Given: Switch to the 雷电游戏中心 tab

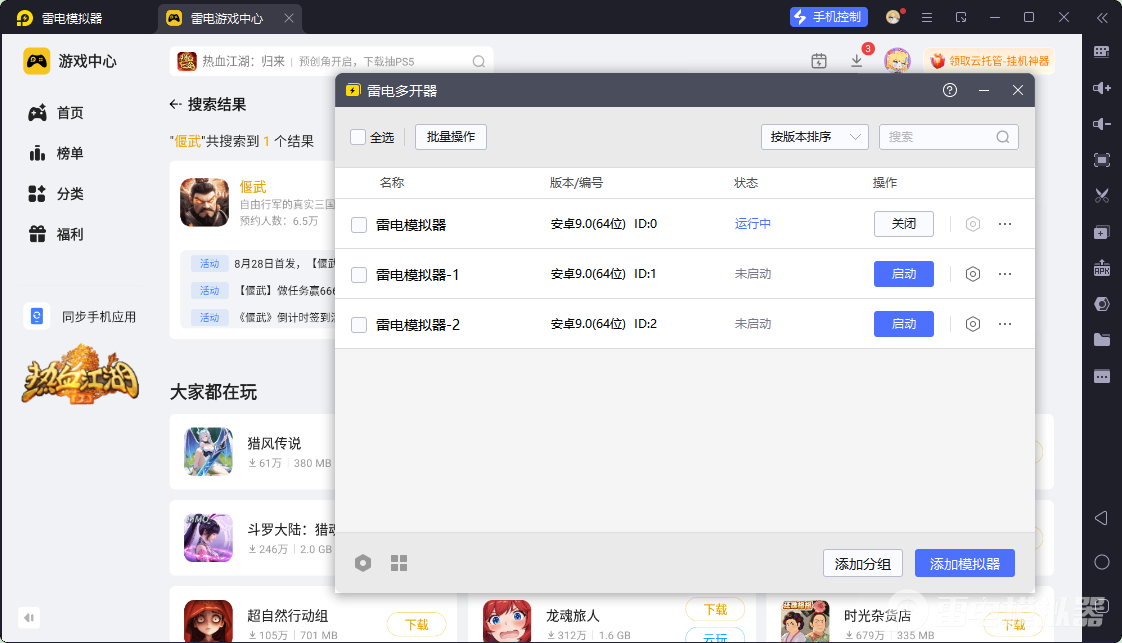Looking at the screenshot, I should (227, 18).
